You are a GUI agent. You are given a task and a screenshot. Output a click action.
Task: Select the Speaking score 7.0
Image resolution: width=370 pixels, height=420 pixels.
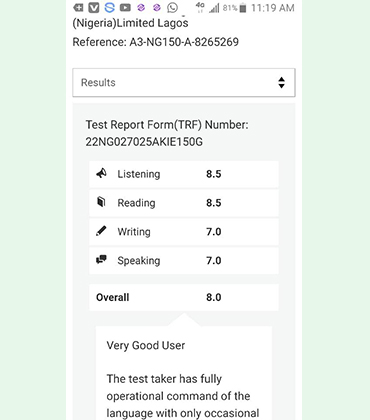click(214, 260)
